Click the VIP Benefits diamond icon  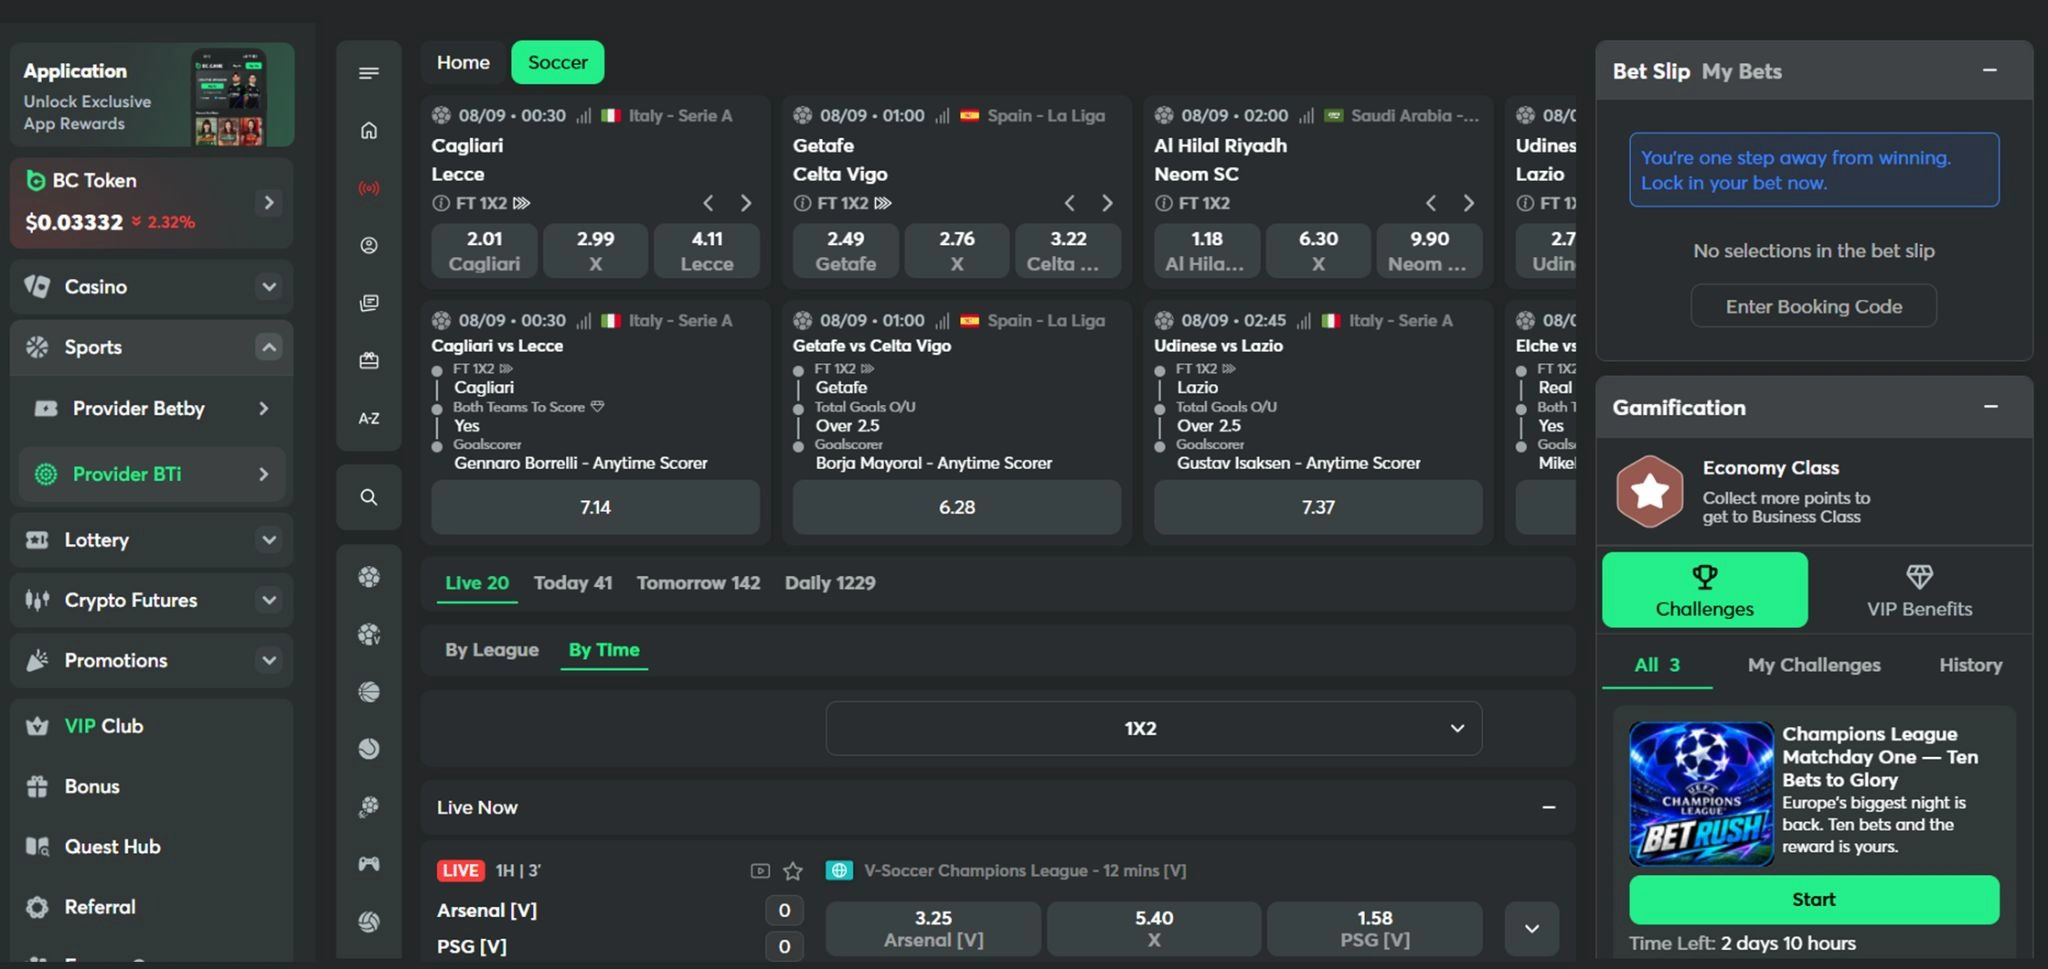click(1919, 577)
